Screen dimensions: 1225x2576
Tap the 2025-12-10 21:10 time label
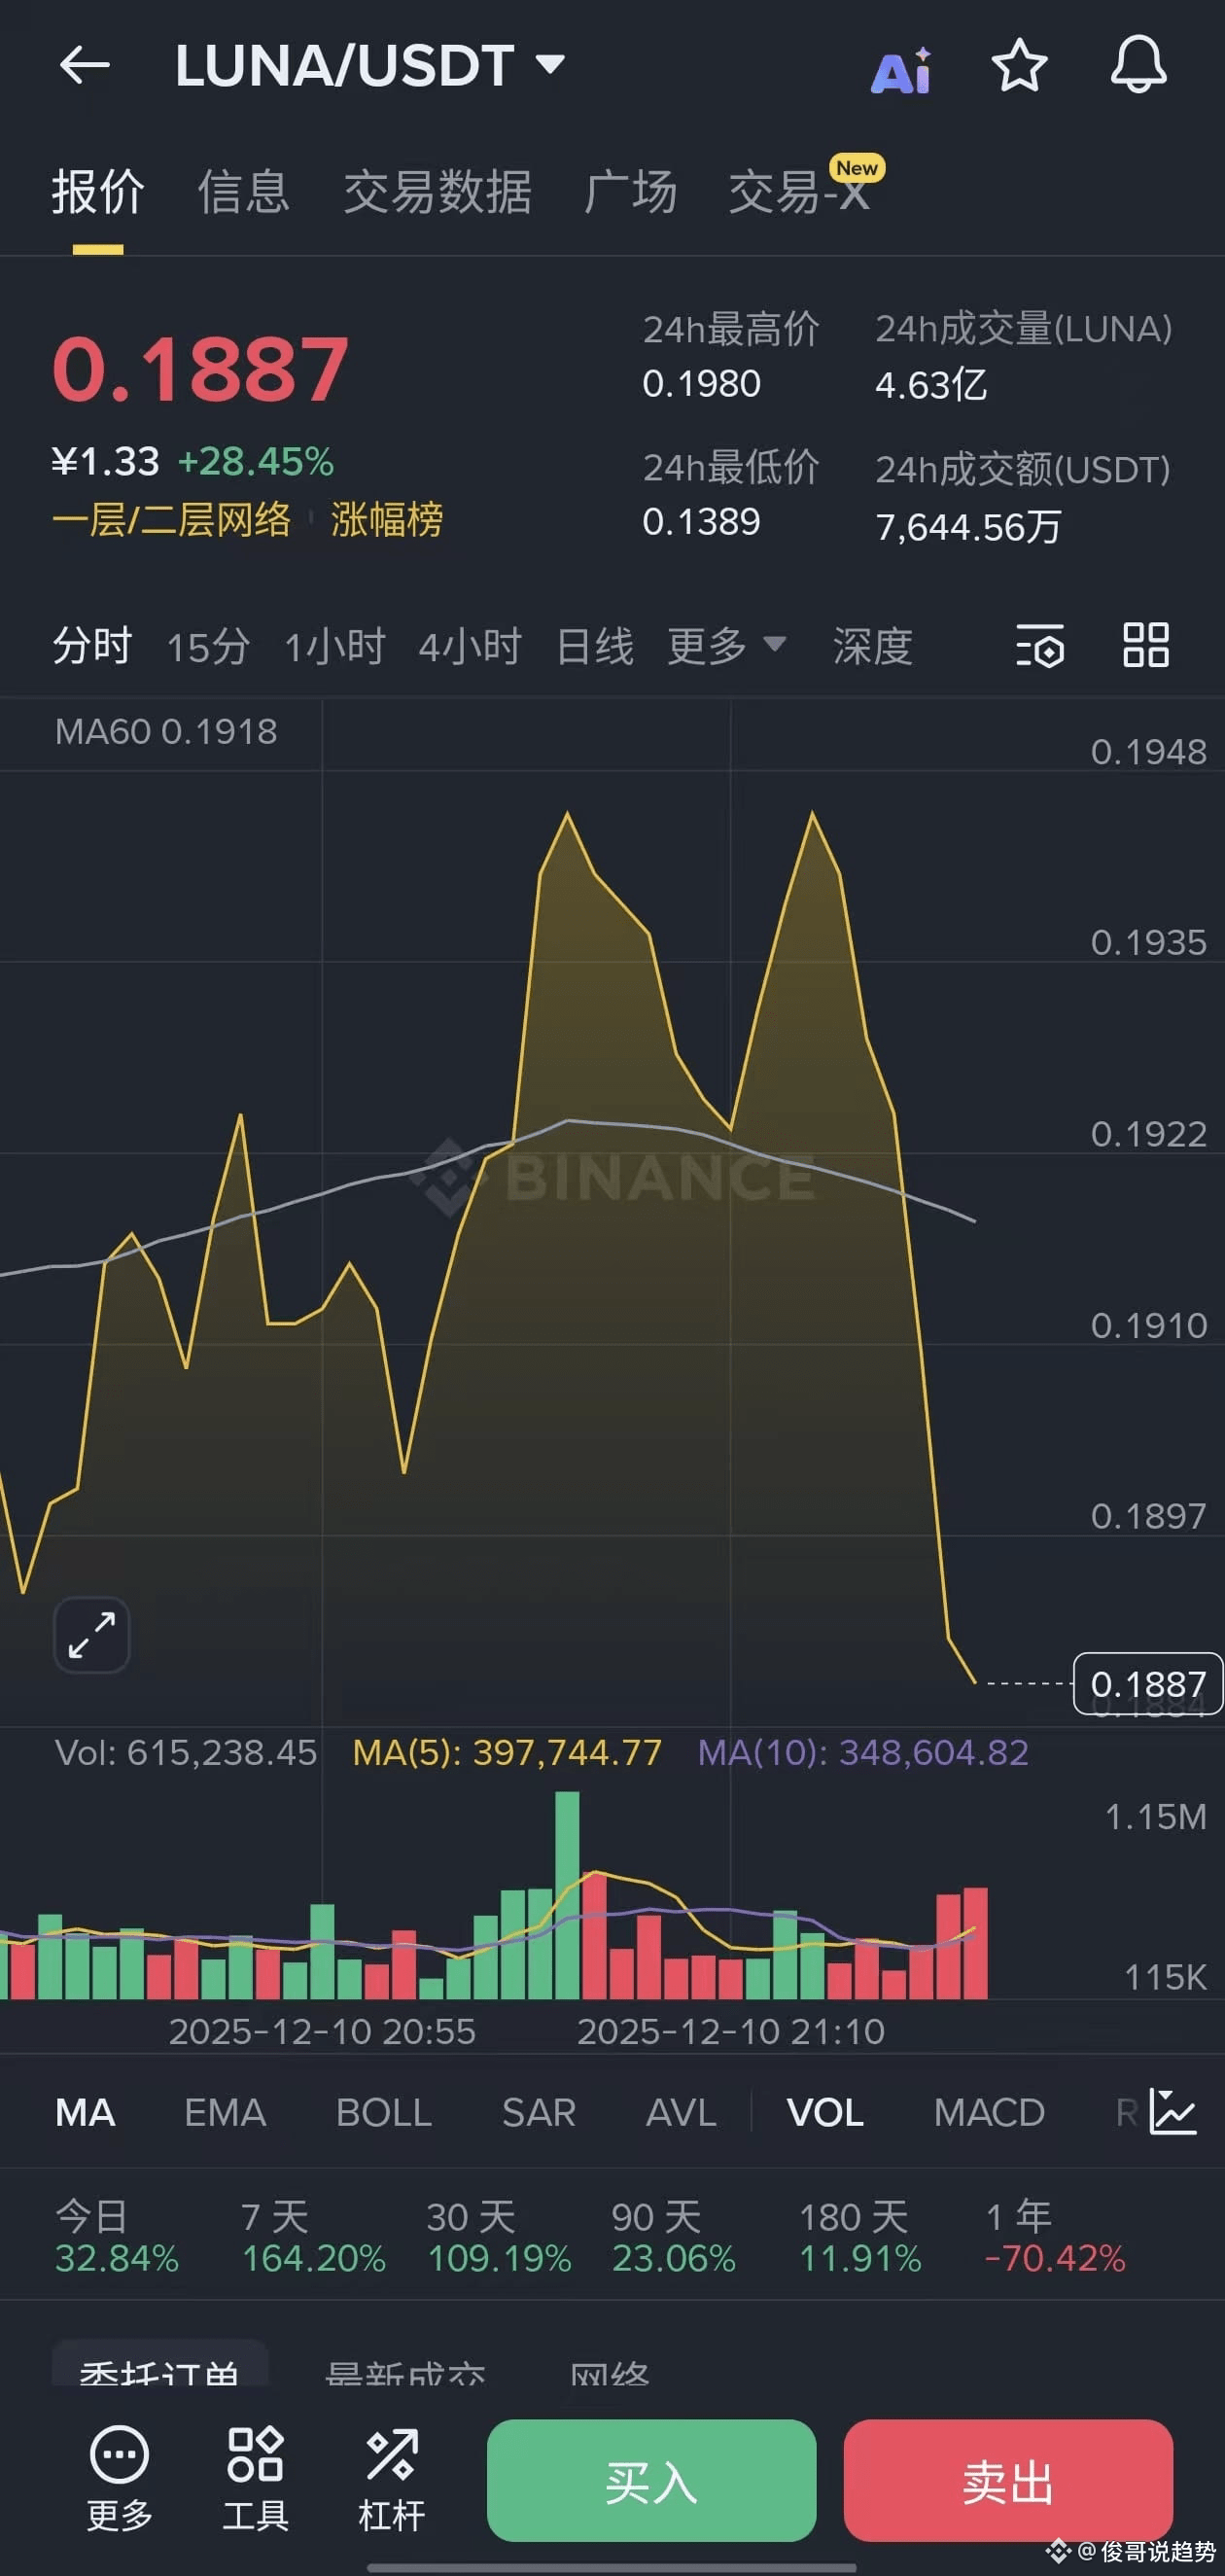click(x=731, y=2031)
